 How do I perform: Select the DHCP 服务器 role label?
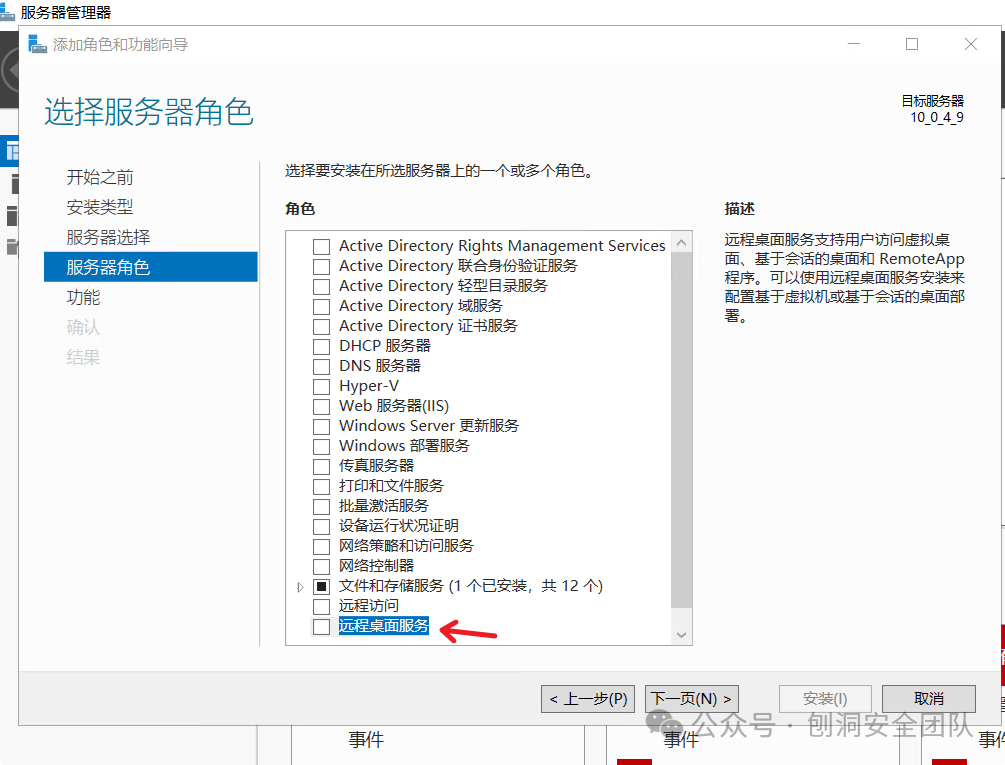click(x=385, y=346)
